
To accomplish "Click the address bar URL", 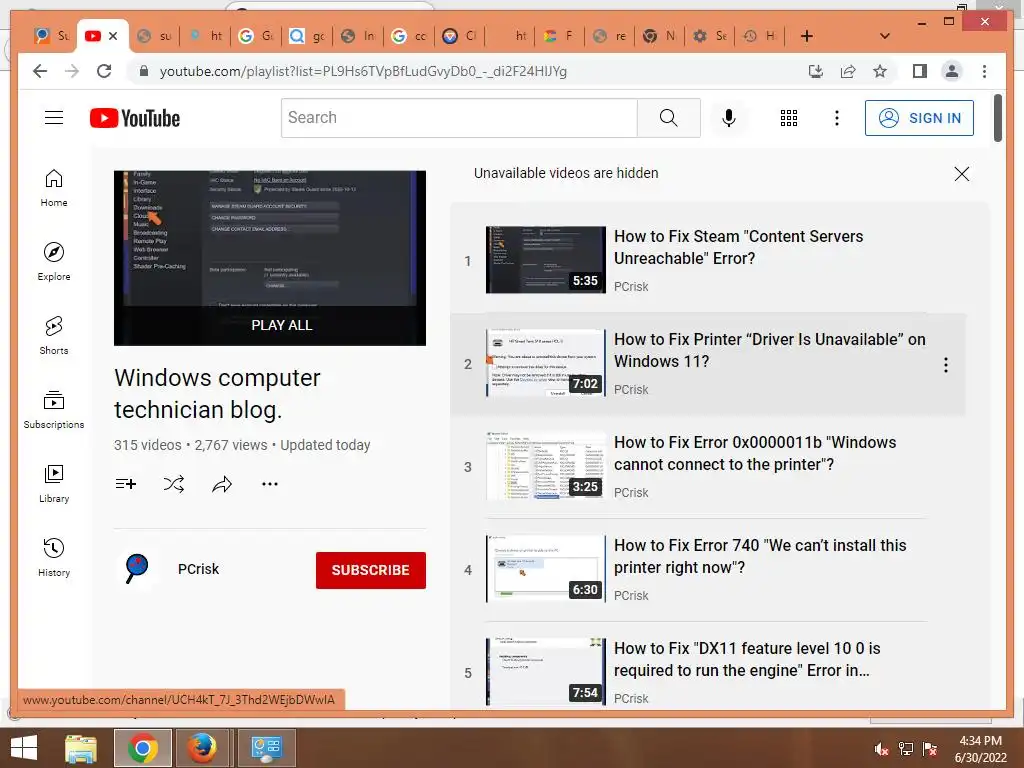I will (x=363, y=71).
